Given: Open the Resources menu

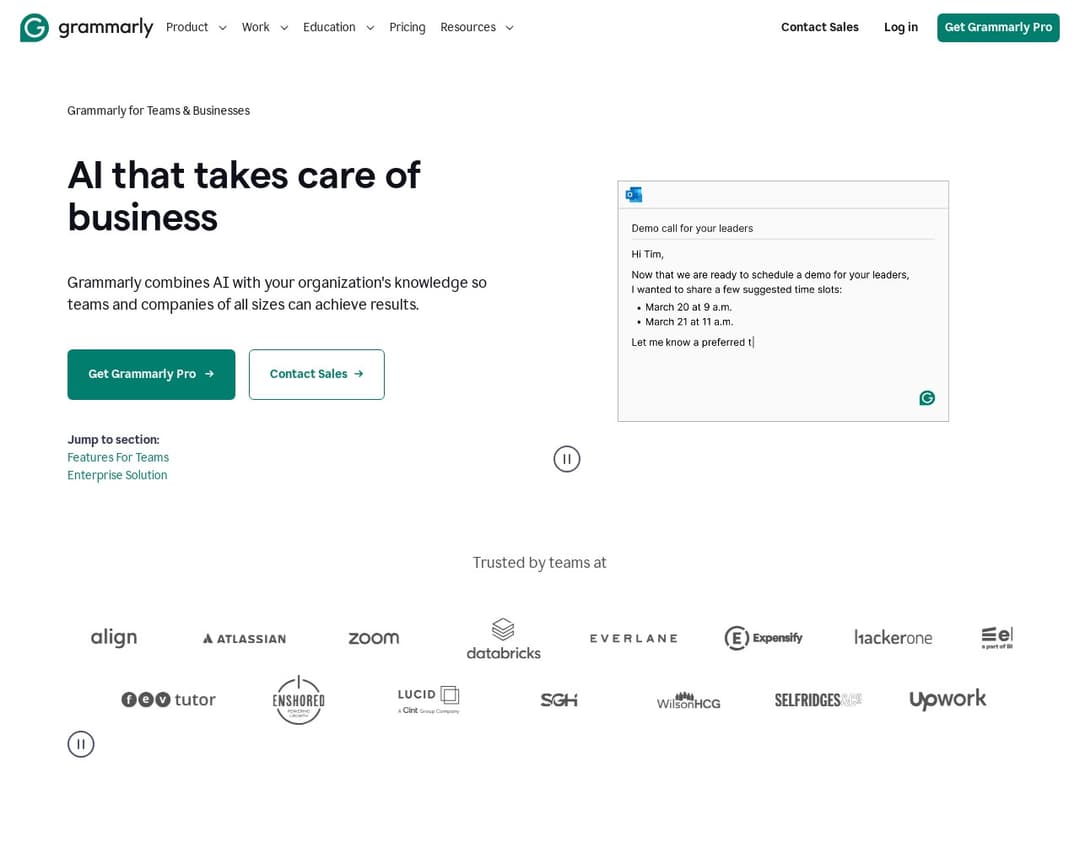Looking at the screenshot, I should coord(477,27).
